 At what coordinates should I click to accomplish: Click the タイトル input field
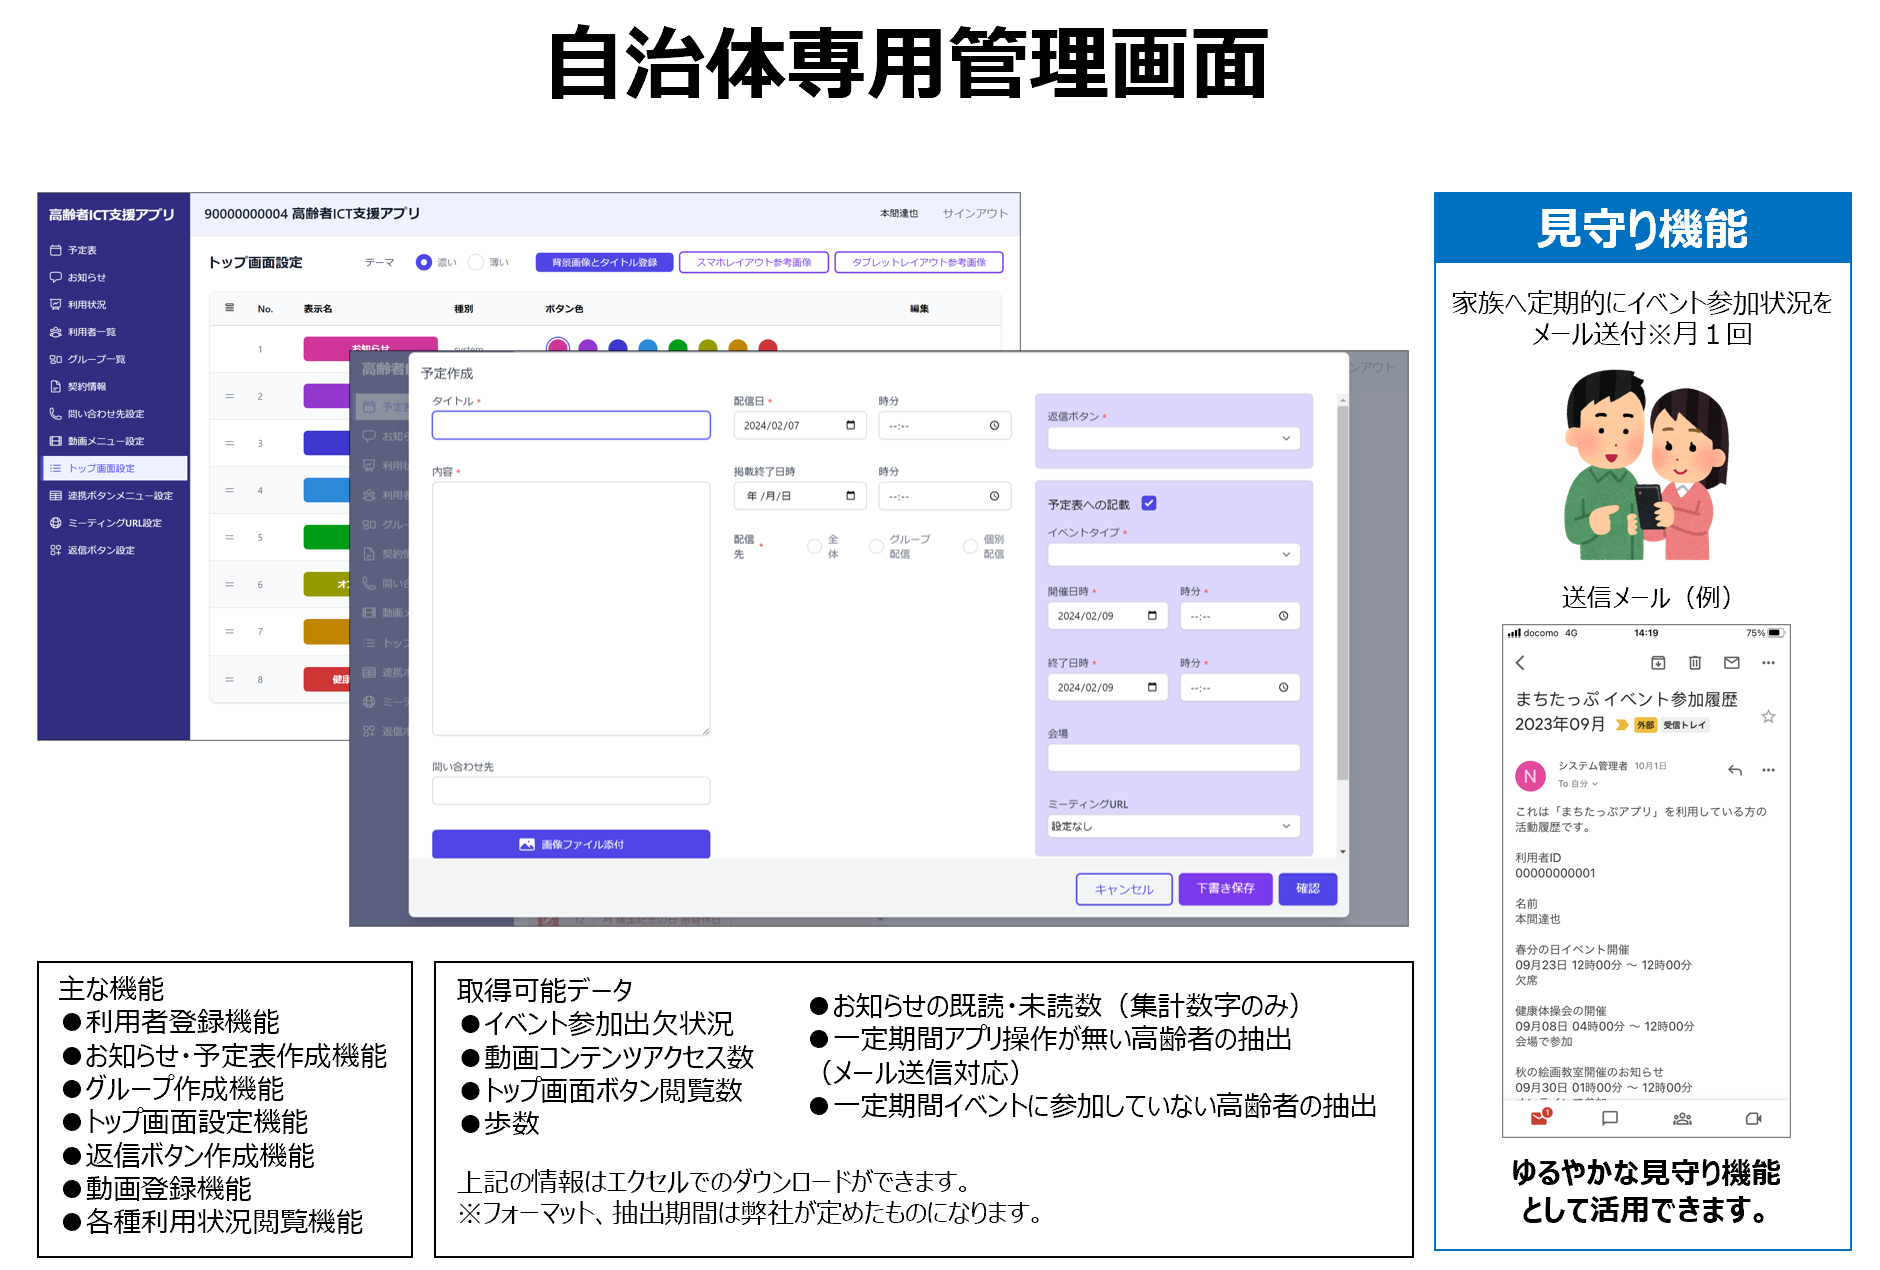coord(571,425)
